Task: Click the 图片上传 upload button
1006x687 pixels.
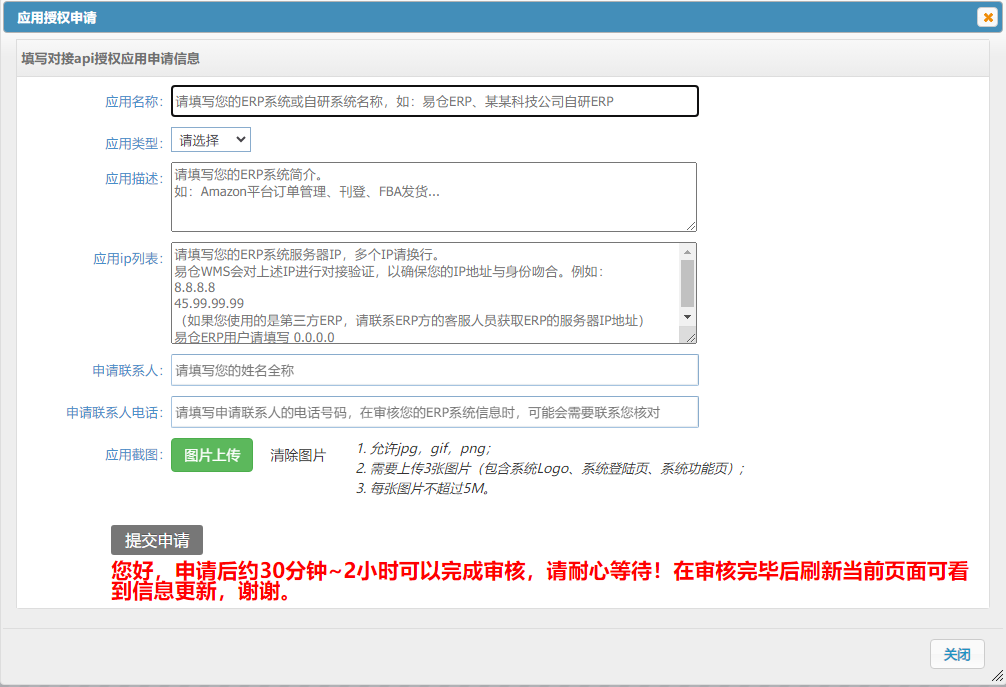Action: [x=211, y=454]
